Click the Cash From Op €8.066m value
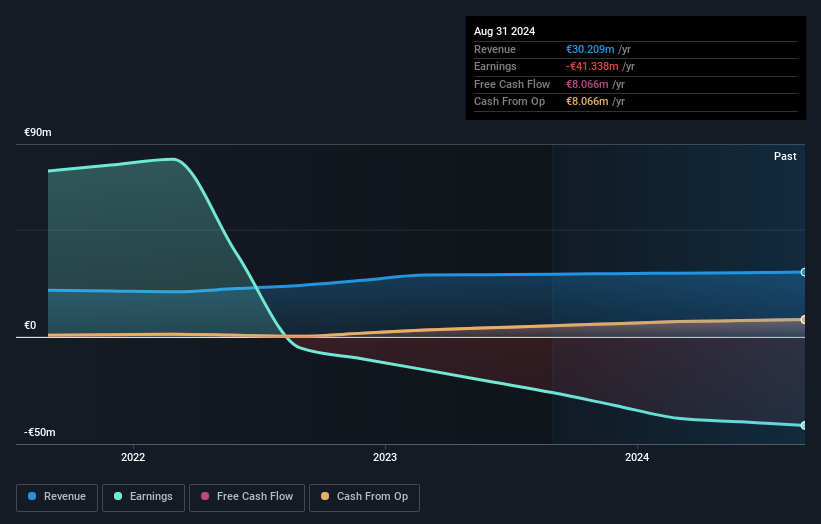The image size is (821, 524). pyautogui.click(x=587, y=102)
